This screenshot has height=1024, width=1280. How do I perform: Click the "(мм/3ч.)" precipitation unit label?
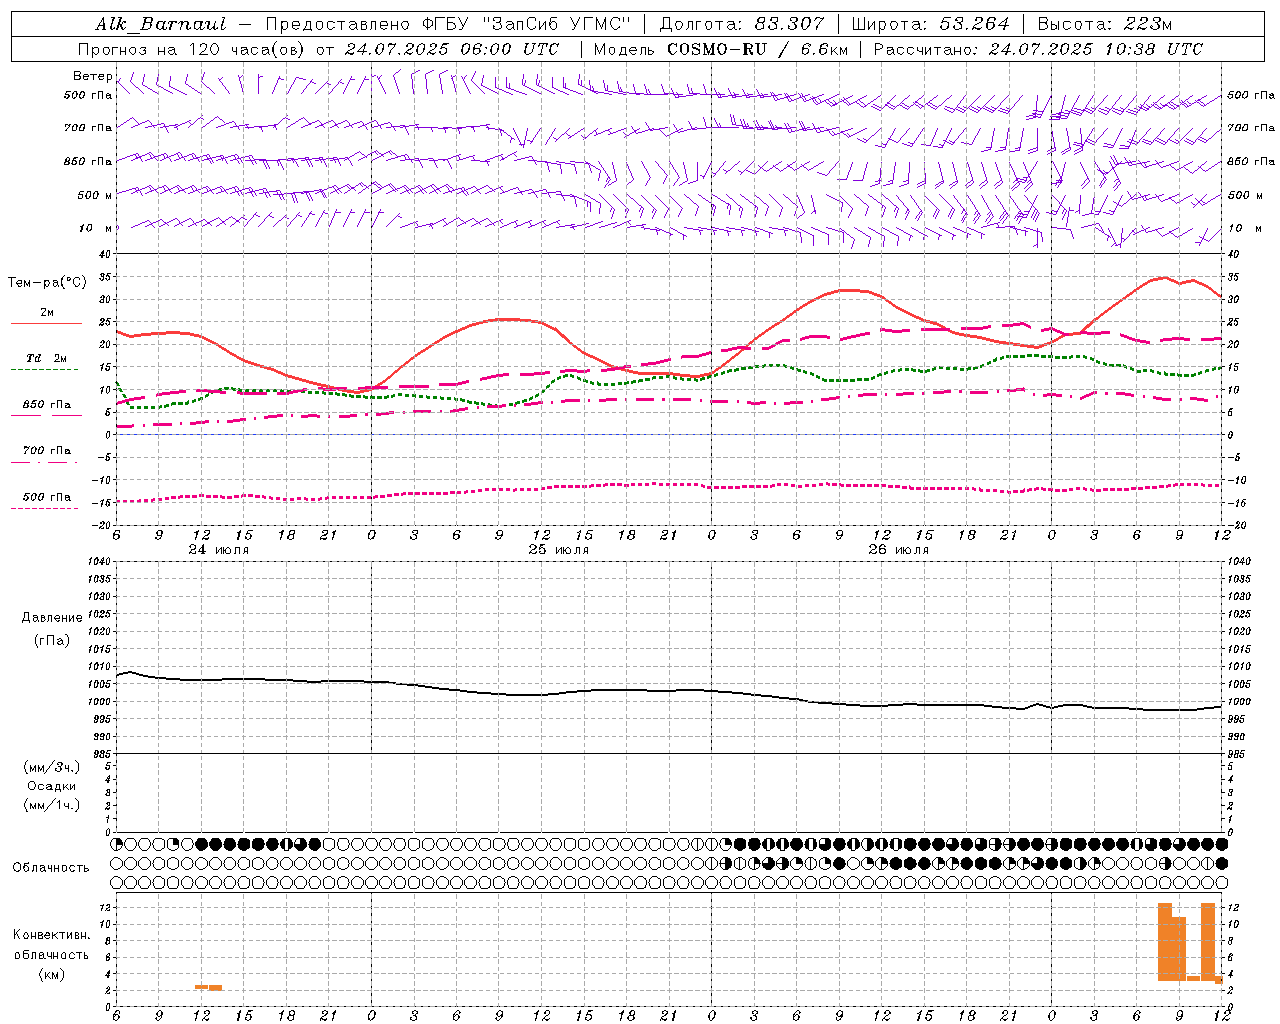pyautogui.click(x=52, y=767)
